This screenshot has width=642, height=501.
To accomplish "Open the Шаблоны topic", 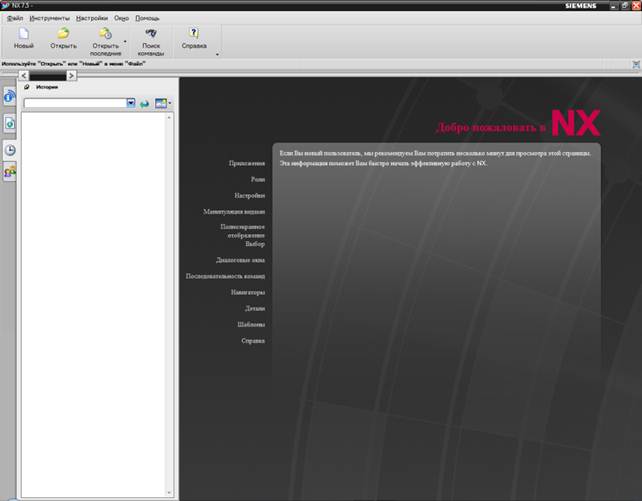I will click(x=251, y=324).
